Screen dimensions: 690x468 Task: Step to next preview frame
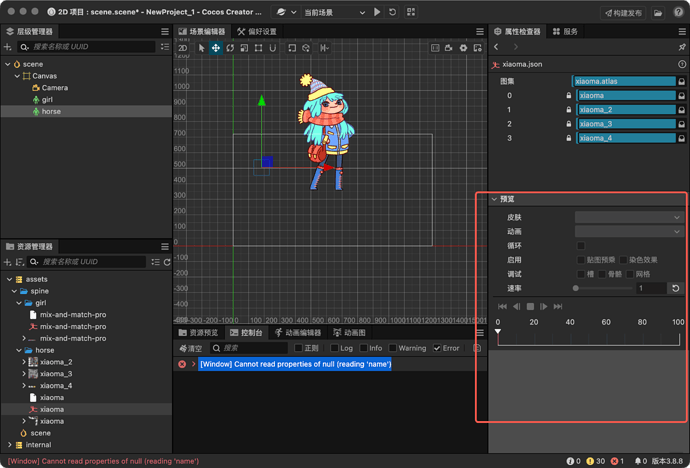tap(544, 307)
